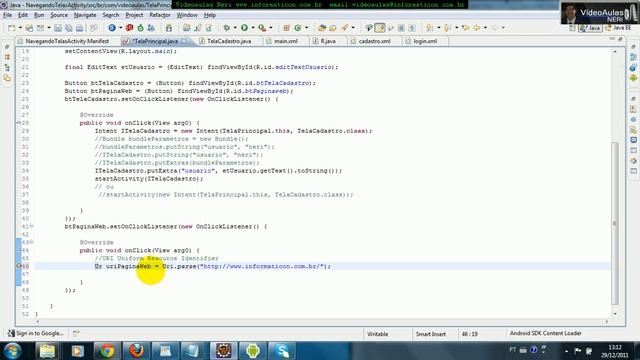The width and height of the screenshot is (640, 360).
Task: Open the File menu
Action: [7, 15]
